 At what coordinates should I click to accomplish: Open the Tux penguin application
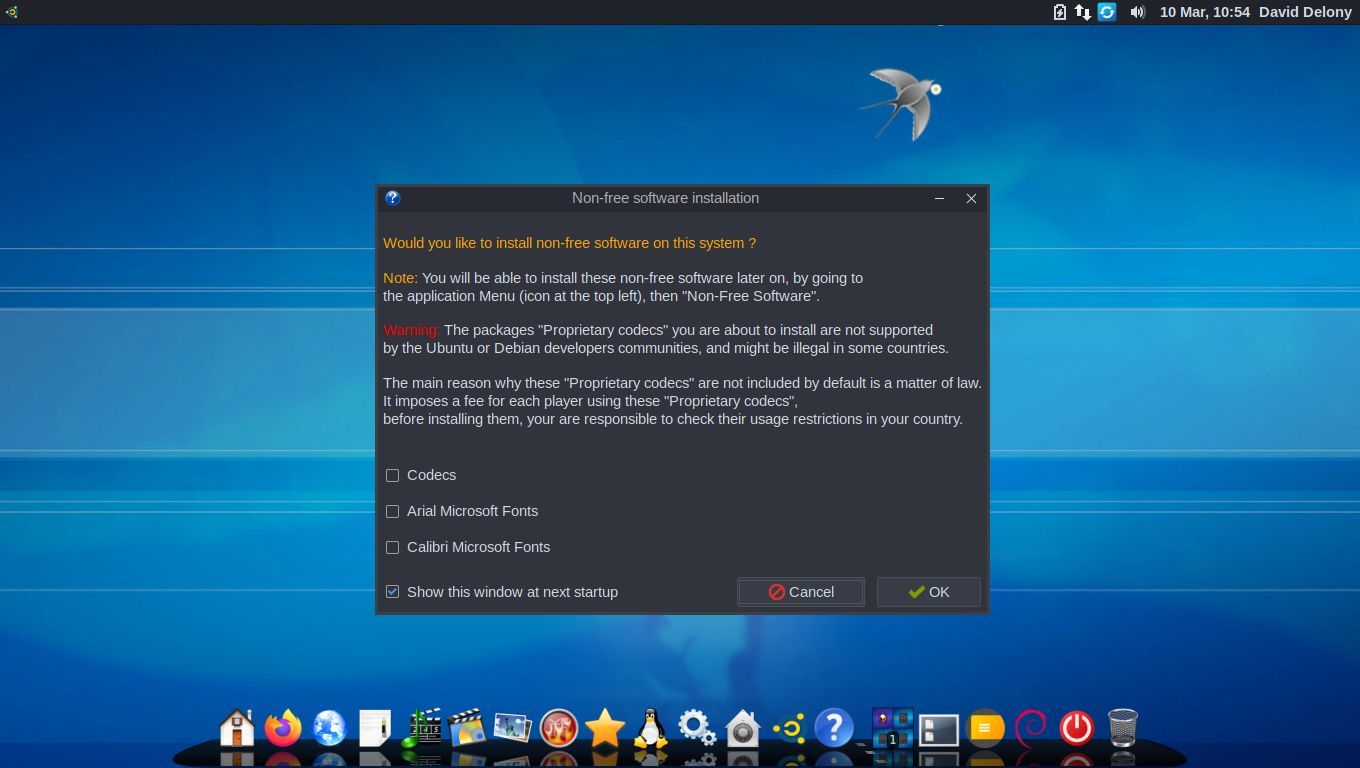[x=648, y=728]
